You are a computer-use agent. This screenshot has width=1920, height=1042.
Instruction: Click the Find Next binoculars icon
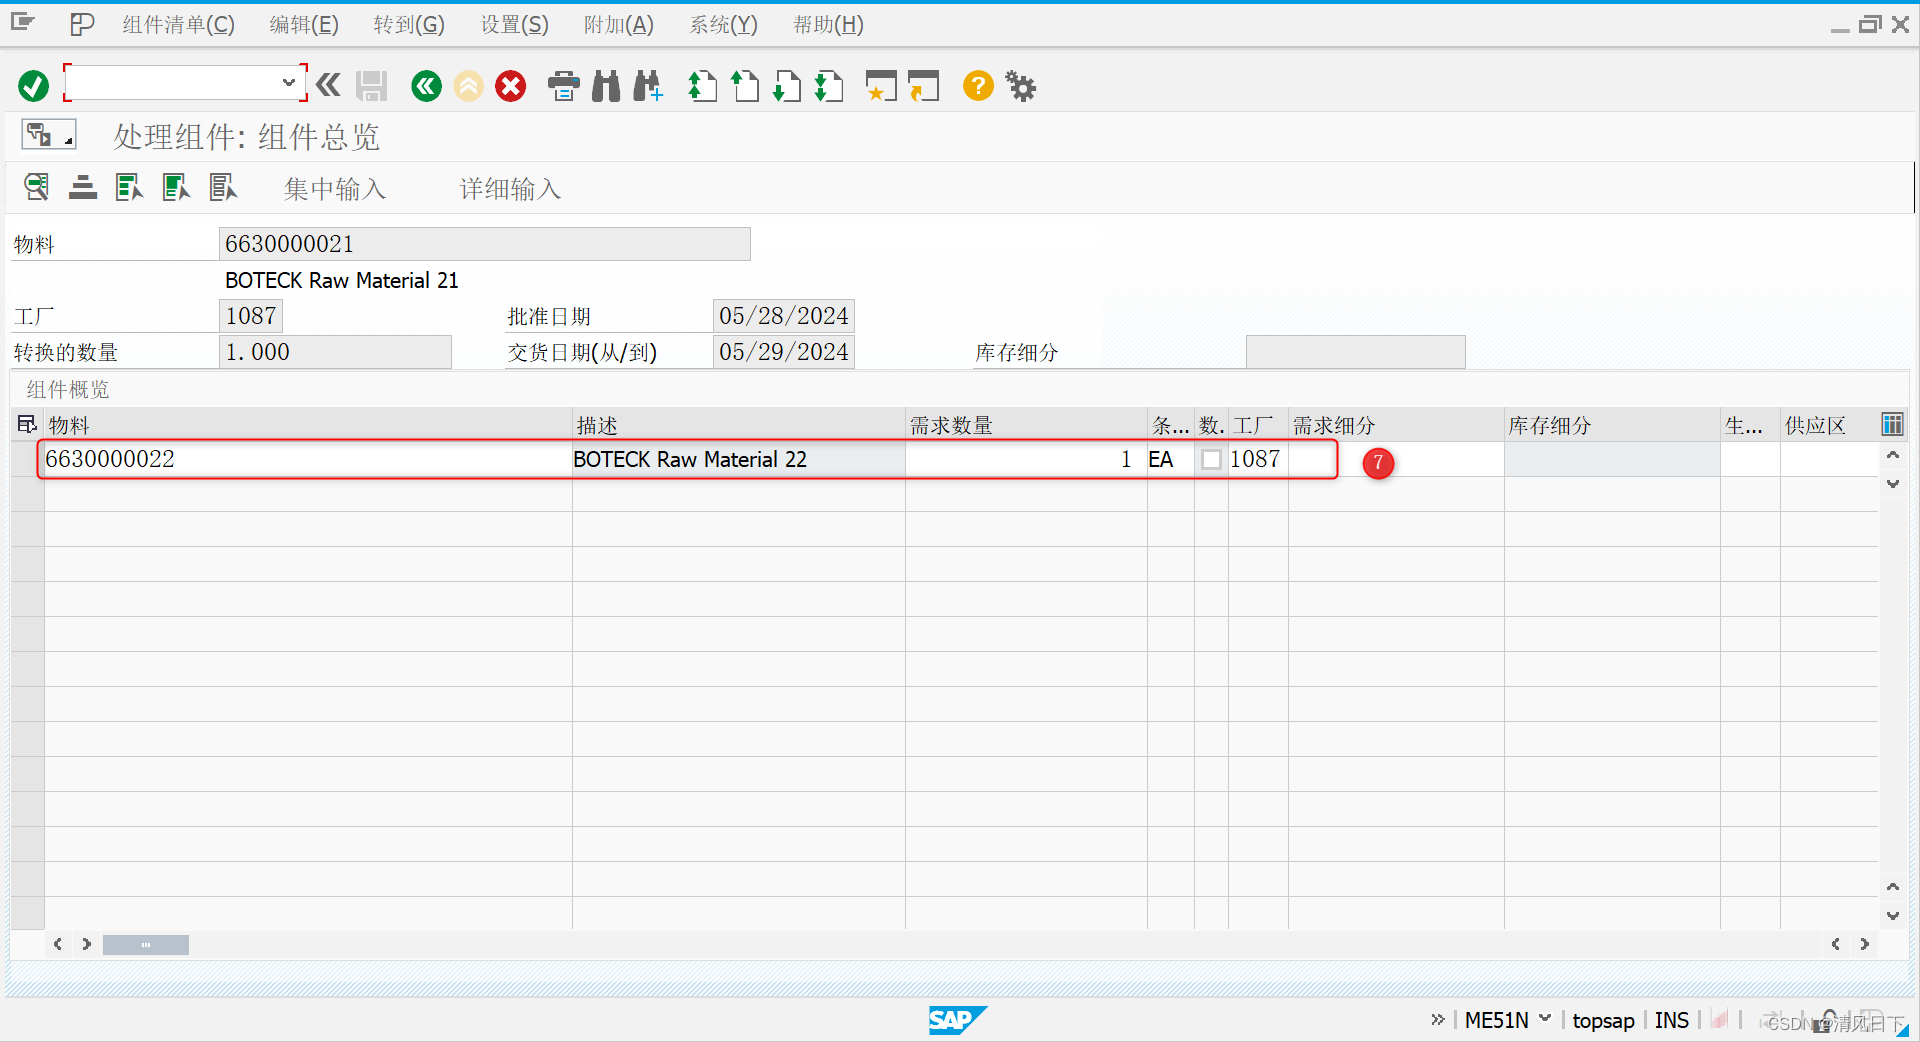pos(648,85)
